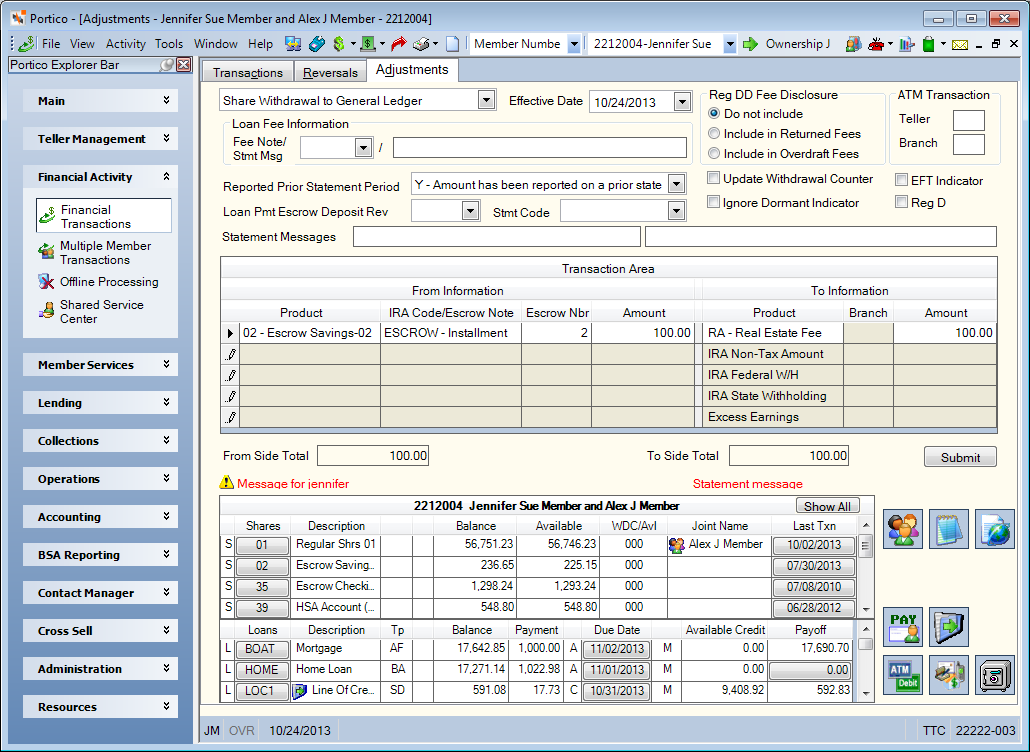This screenshot has height=752, width=1030.
Task: Click the first Statement Messages field
Action: coord(497,236)
